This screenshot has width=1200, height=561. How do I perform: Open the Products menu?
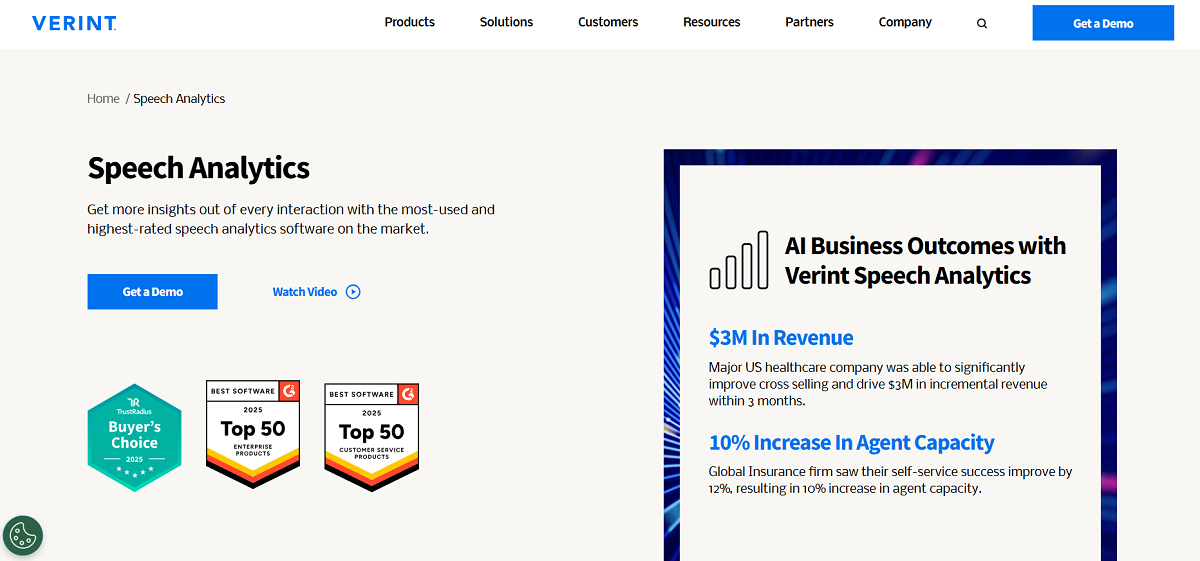[x=410, y=22]
